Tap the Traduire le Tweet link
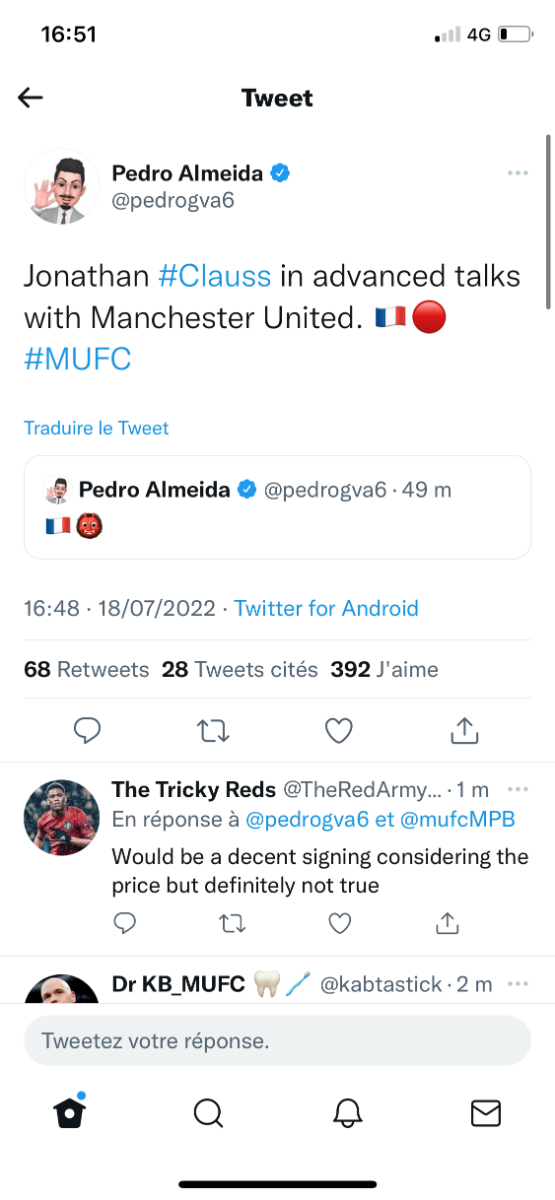 (x=96, y=428)
